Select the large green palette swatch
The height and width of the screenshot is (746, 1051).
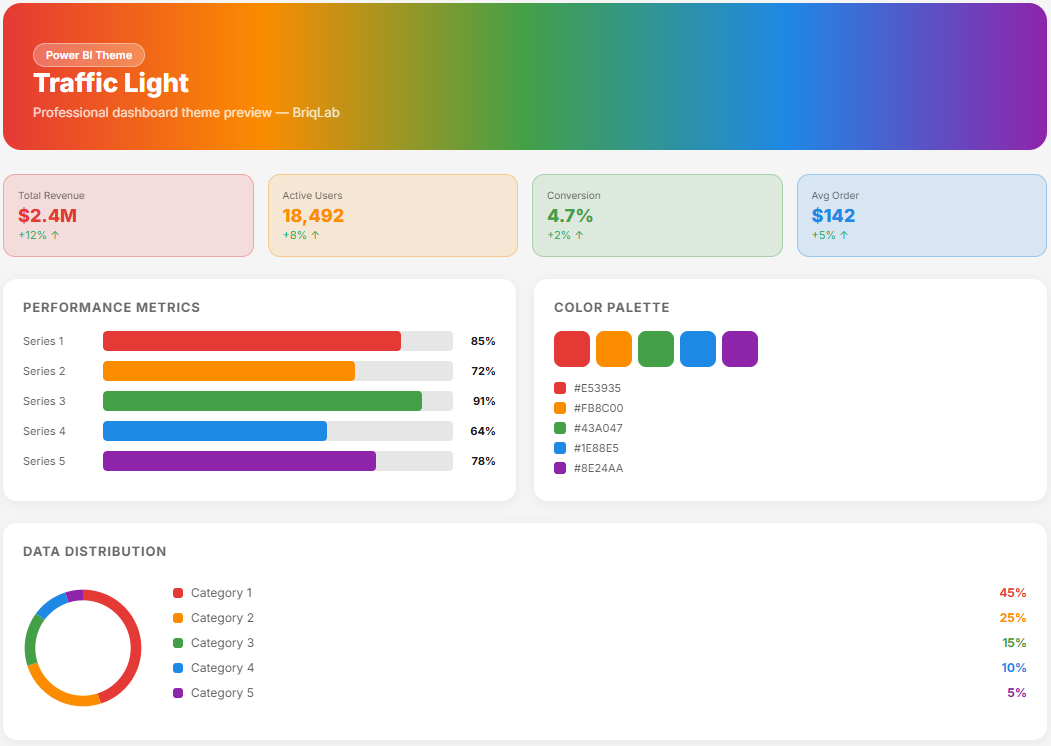(x=656, y=349)
